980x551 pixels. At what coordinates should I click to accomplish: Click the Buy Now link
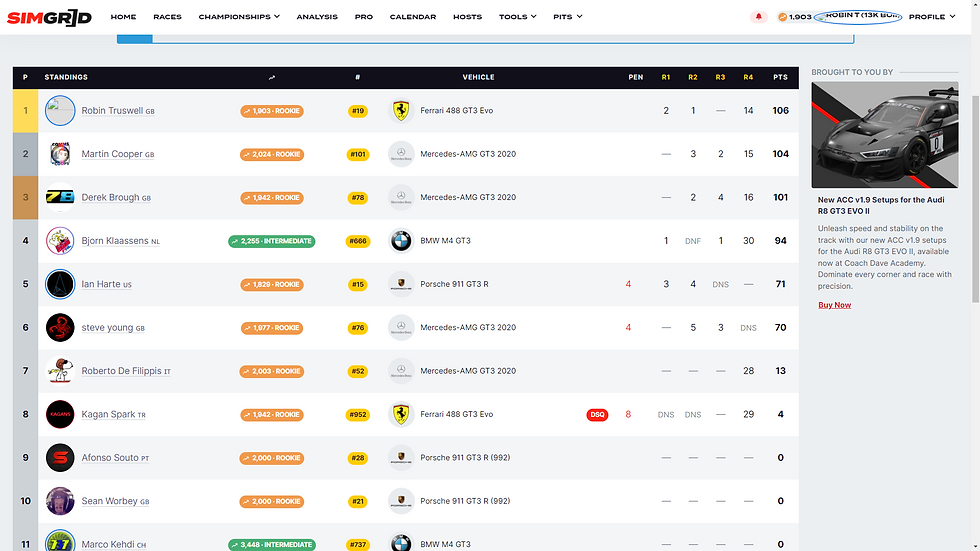834,305
